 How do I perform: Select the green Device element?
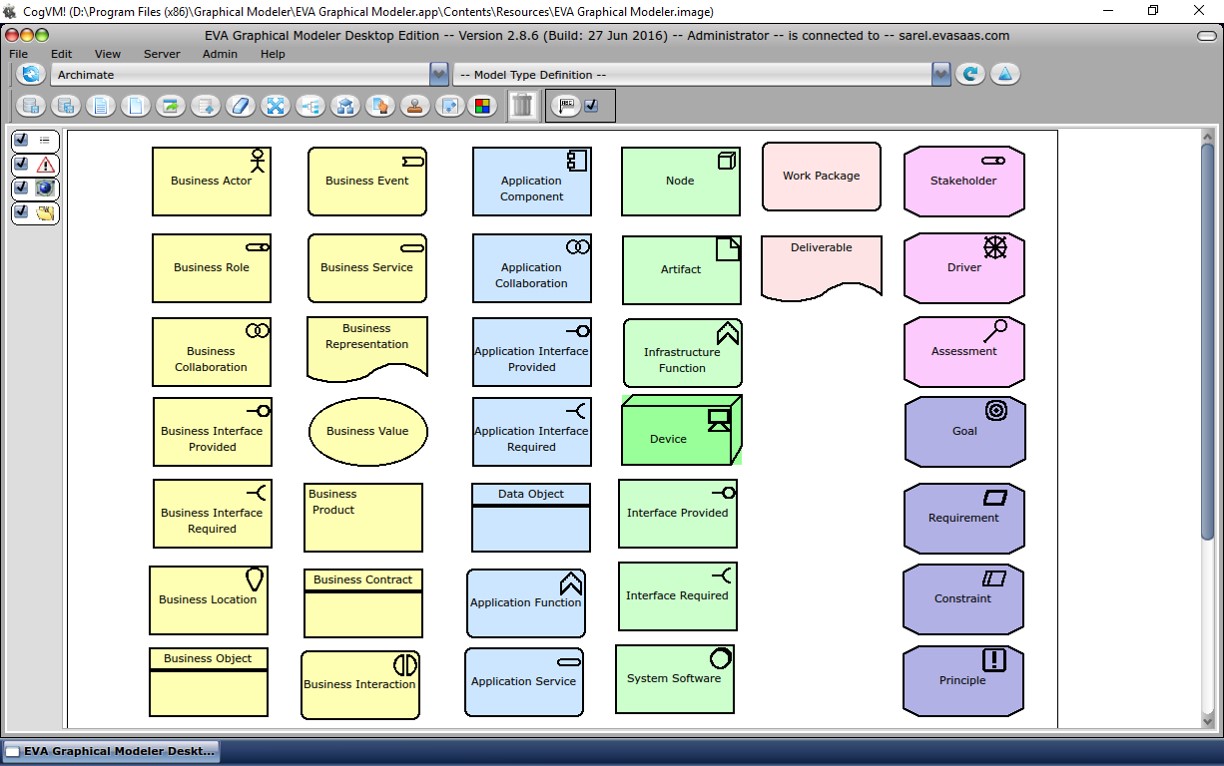point(682,430)
